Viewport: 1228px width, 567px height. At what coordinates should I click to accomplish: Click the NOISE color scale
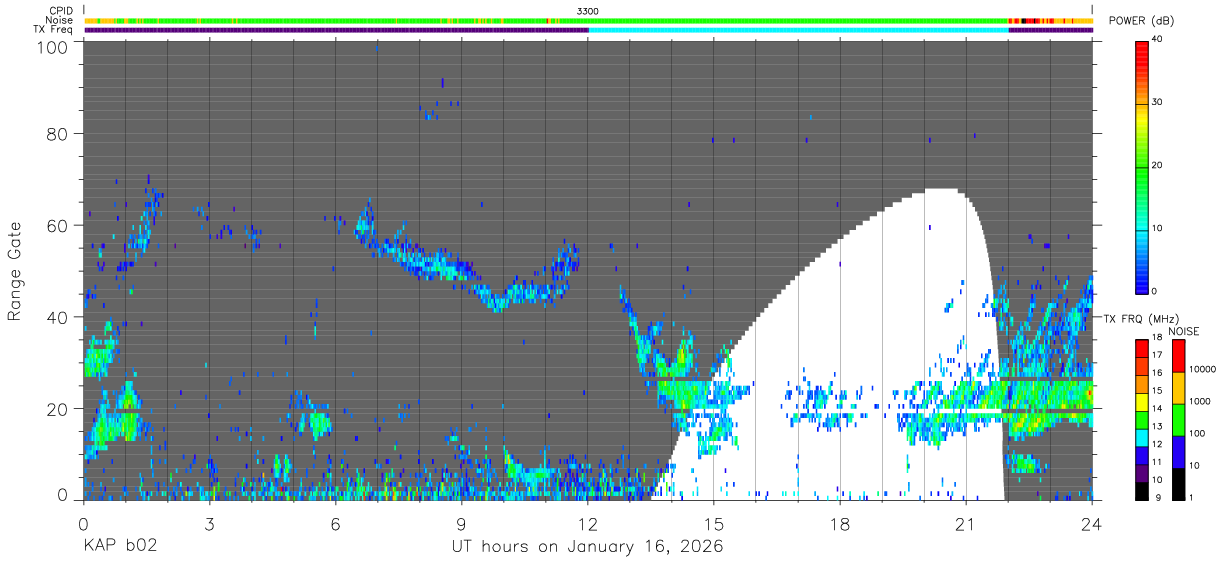(x=1178, y=419)
